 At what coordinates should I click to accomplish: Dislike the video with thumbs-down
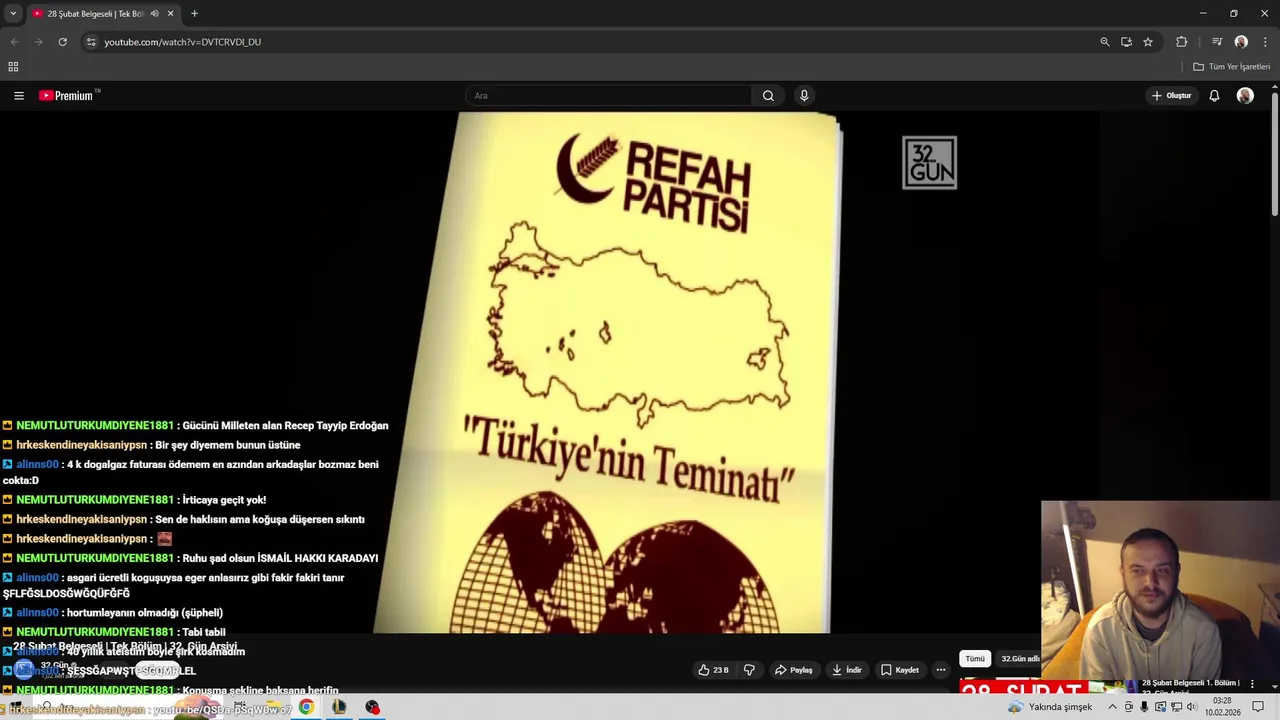pos(749,670)
